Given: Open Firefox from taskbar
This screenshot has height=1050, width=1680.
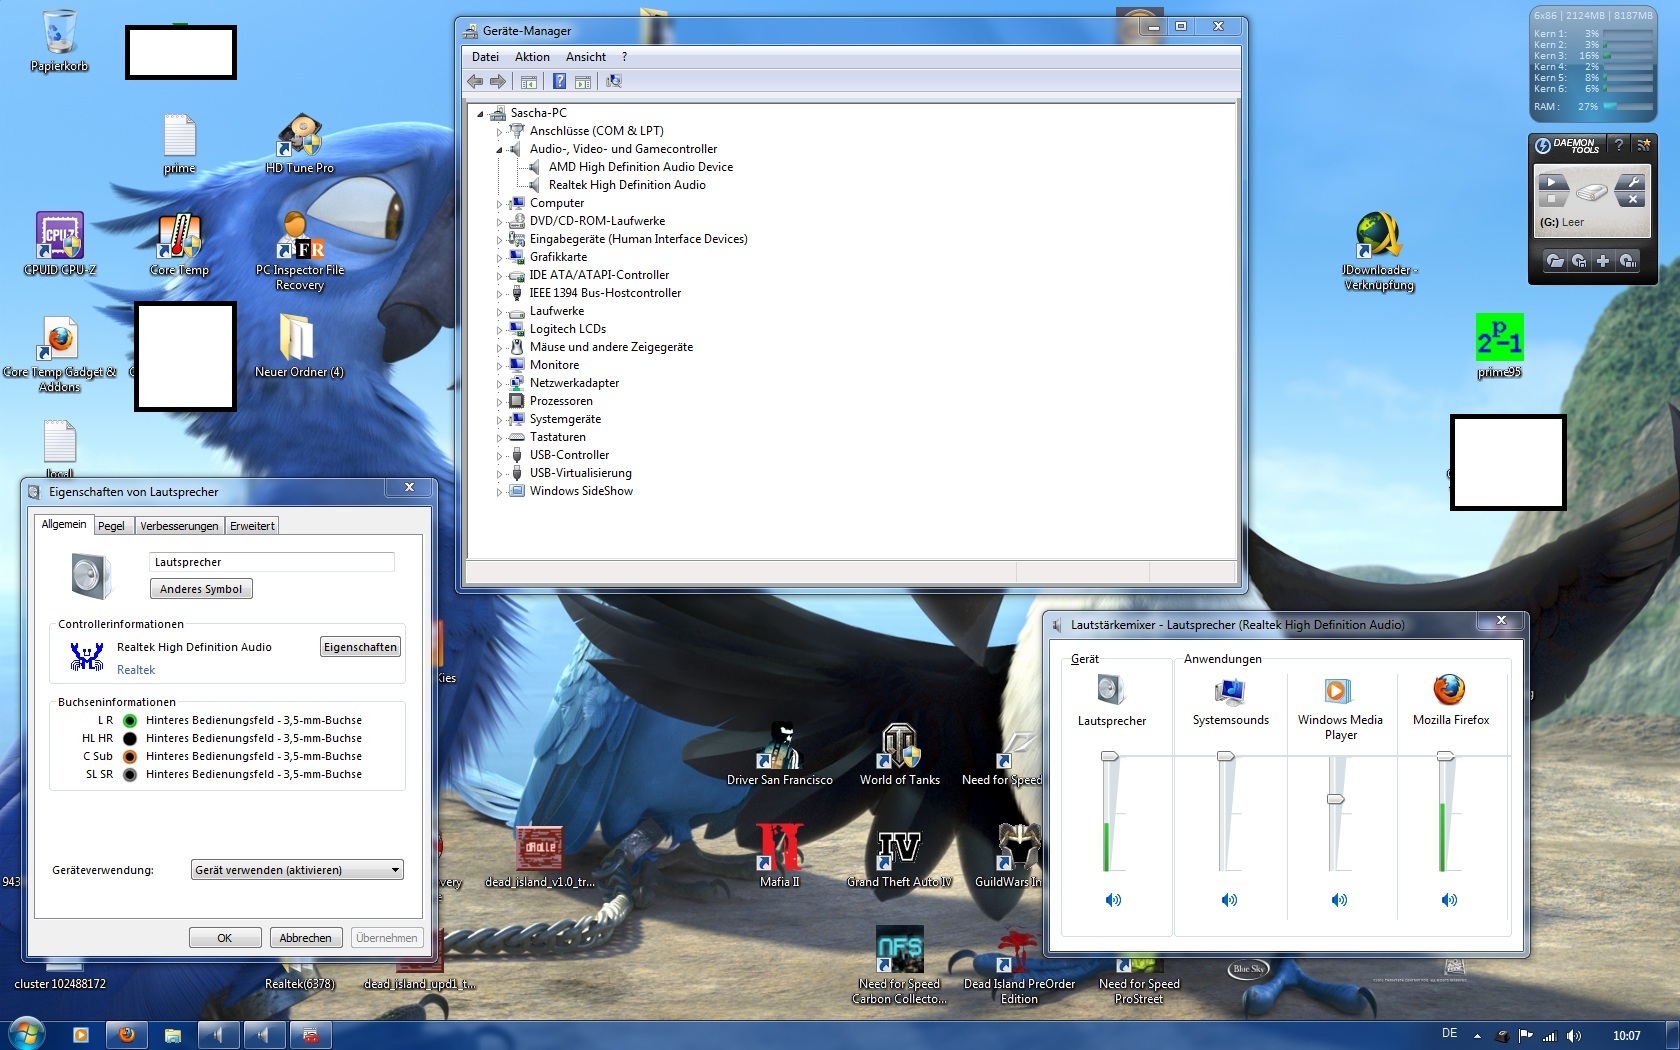Looking at the screenshot, I should (x=127, y=1035).
